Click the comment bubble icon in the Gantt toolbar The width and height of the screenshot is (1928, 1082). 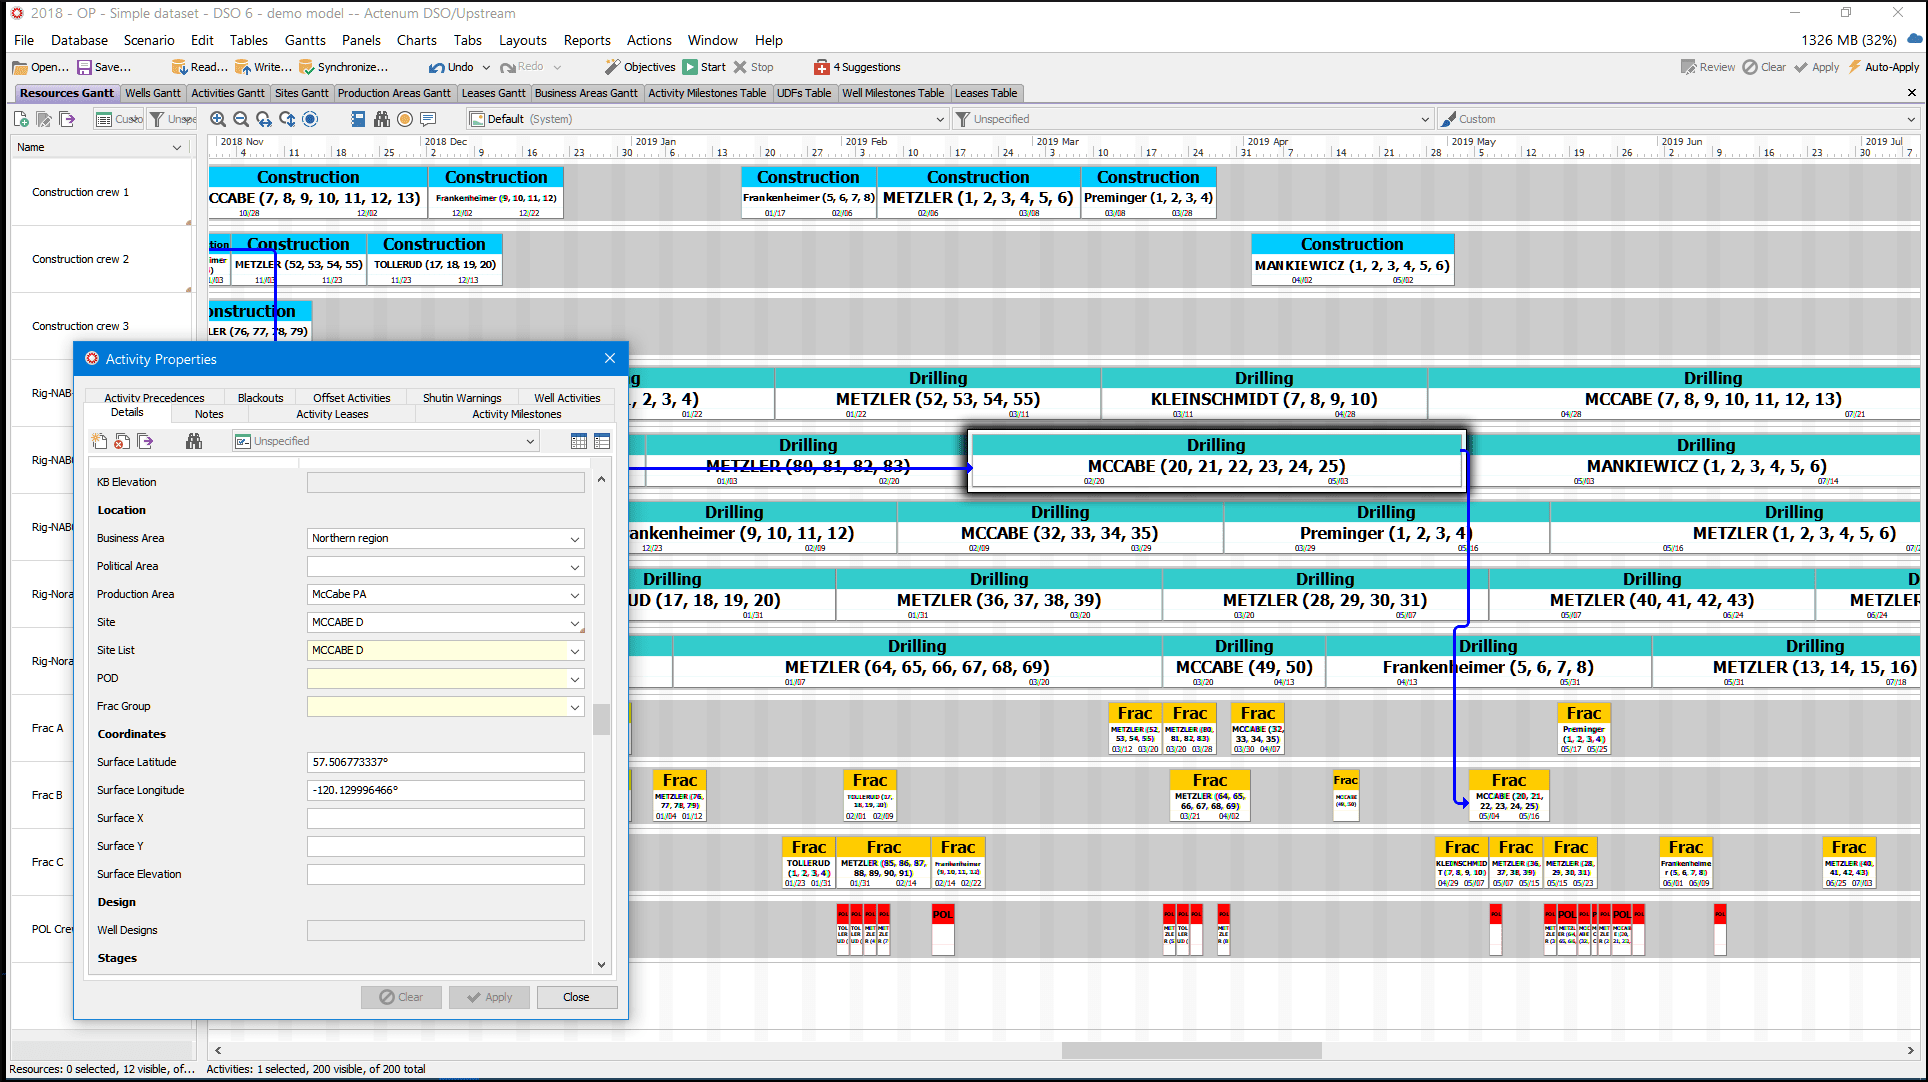click(x=429, y=118)
